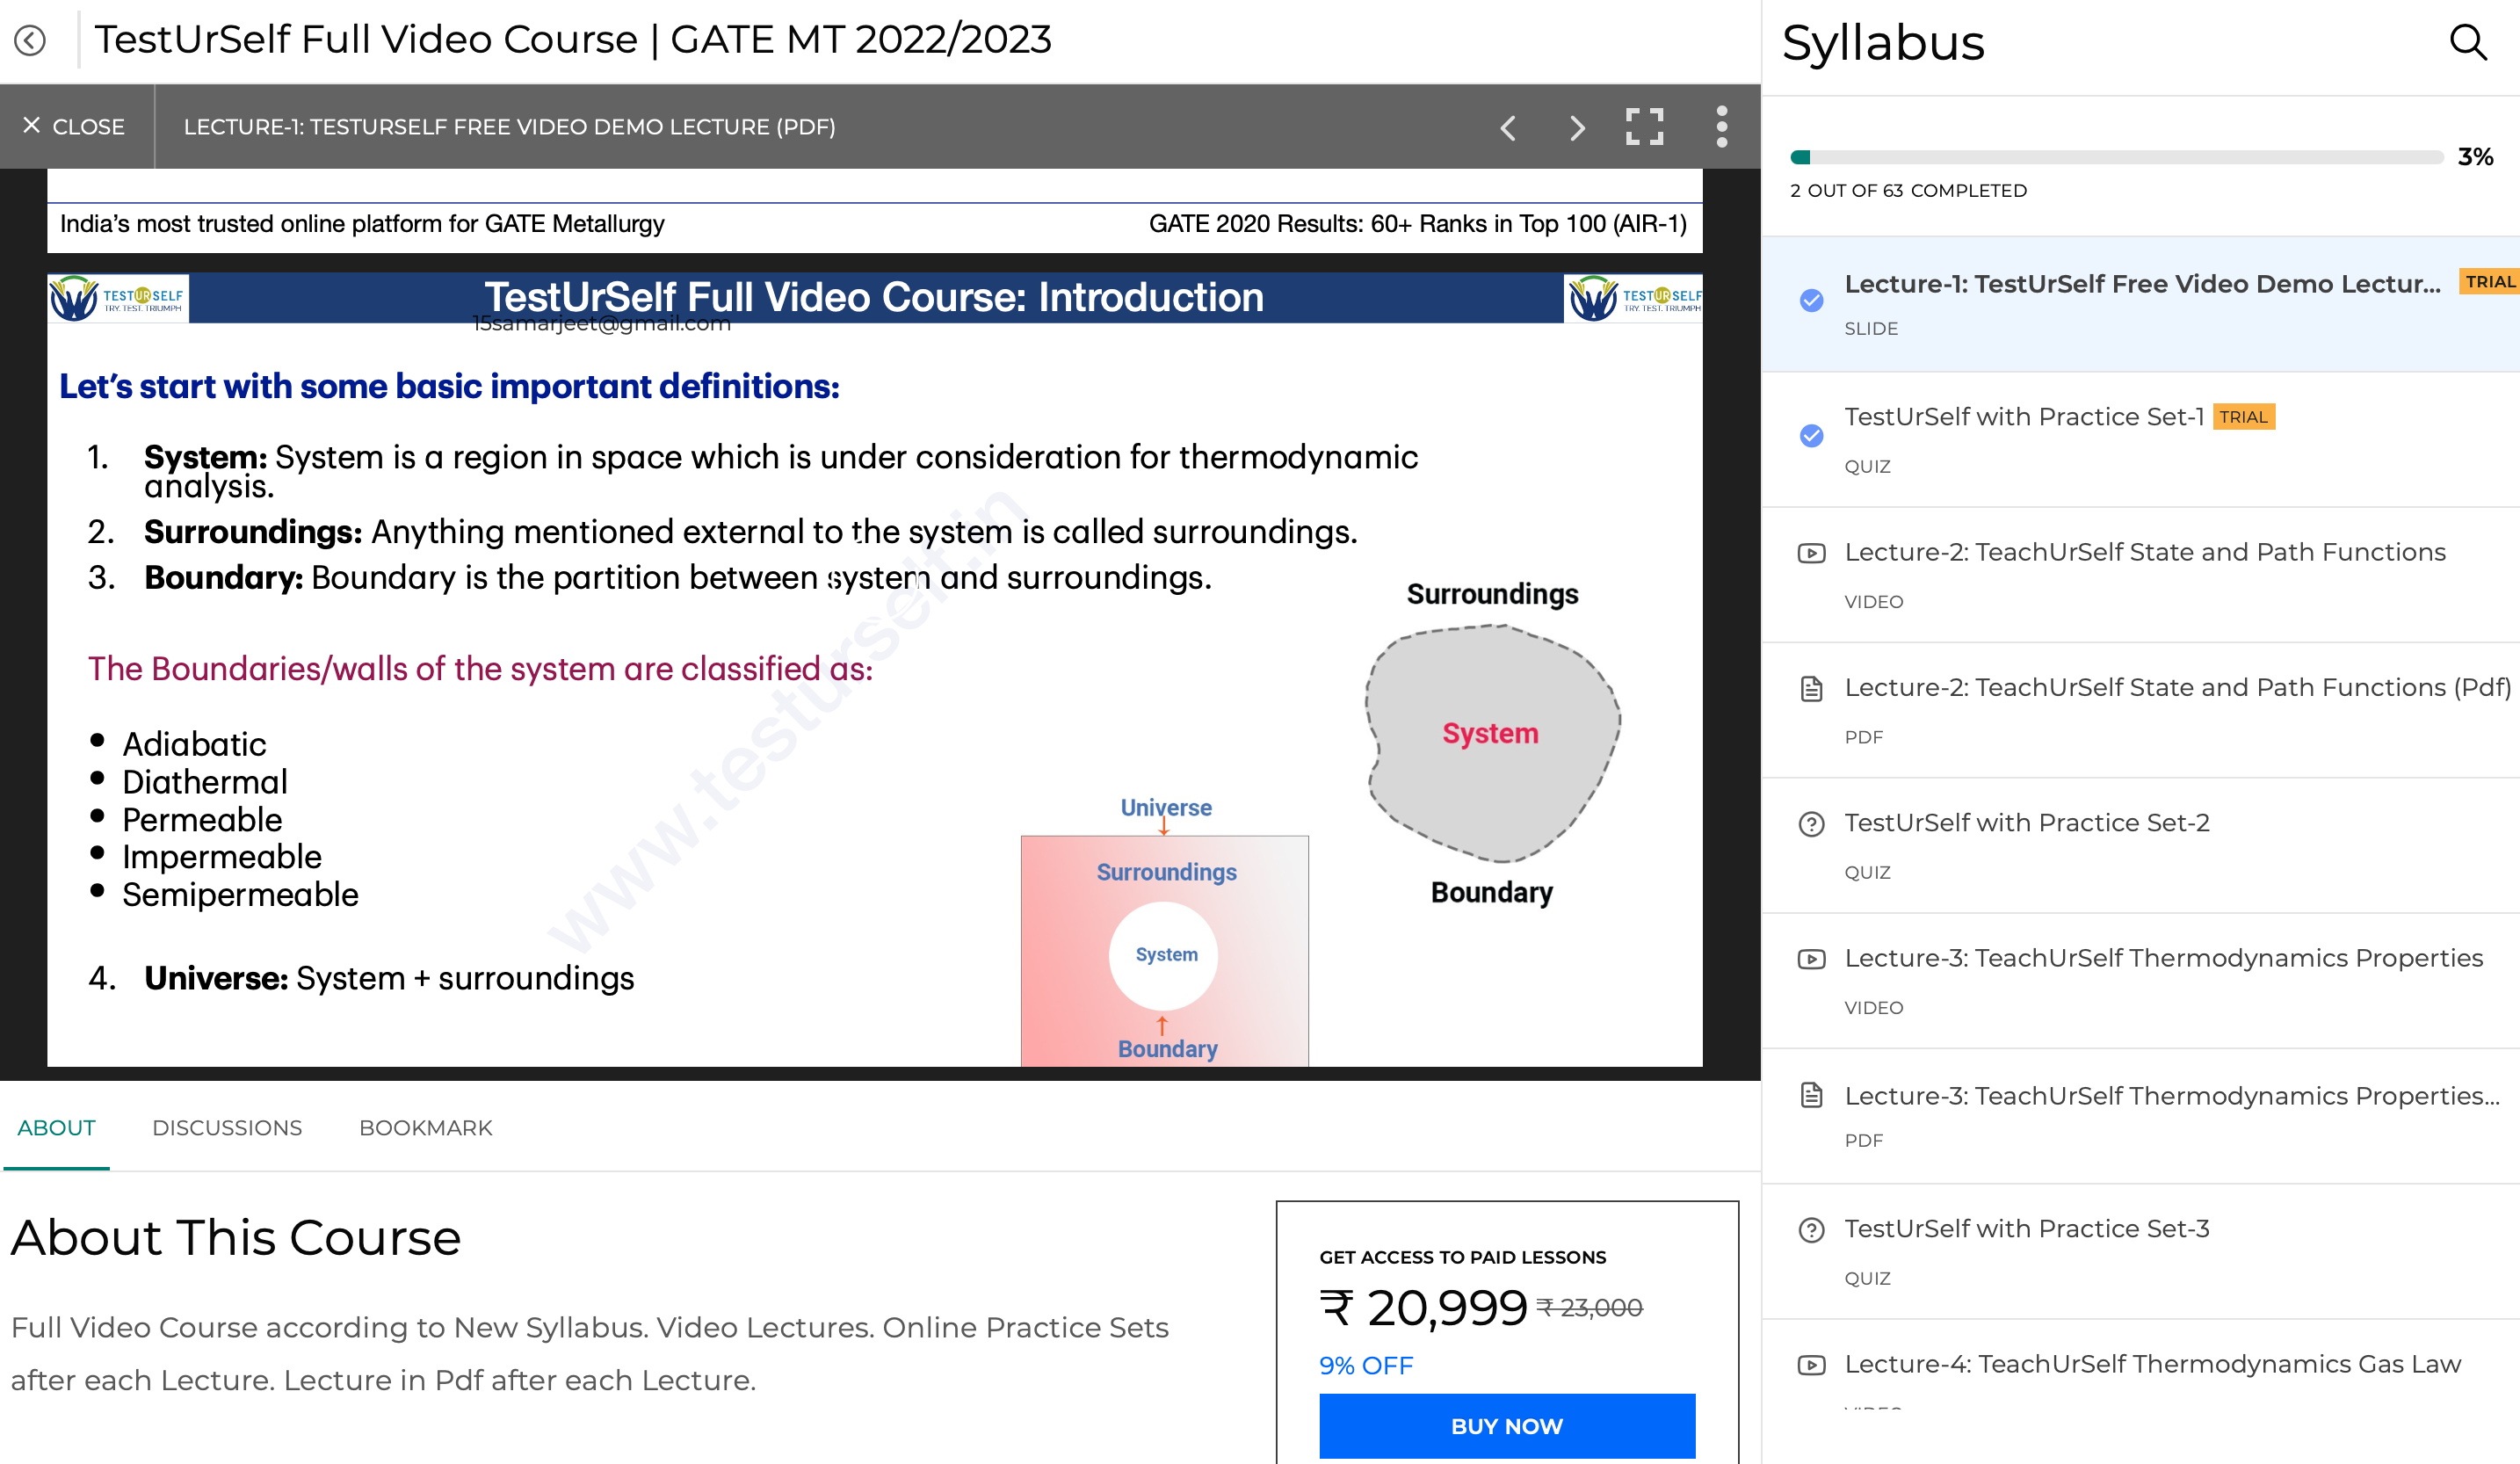Go to next slide with right chevron
This screenshot has height=1464, width=2520.
[1577, 127]
